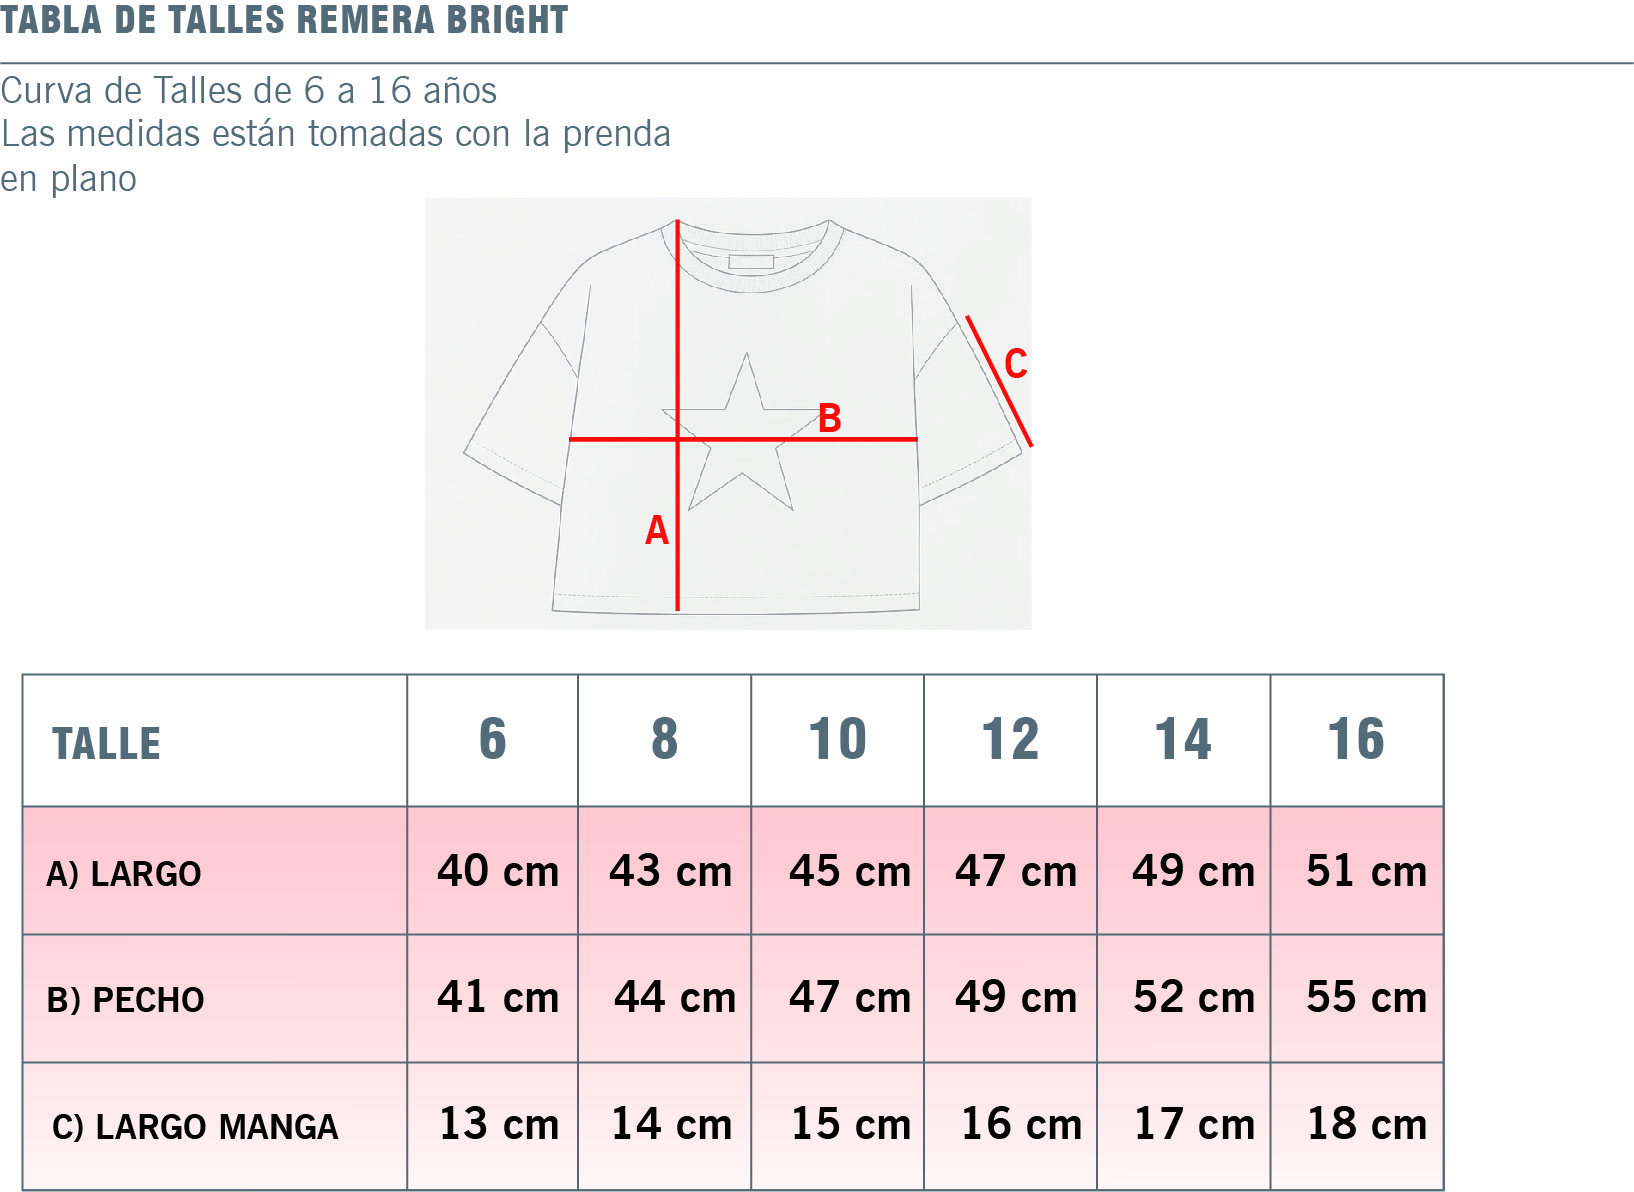Select size 16 column header

point(1357,741)
